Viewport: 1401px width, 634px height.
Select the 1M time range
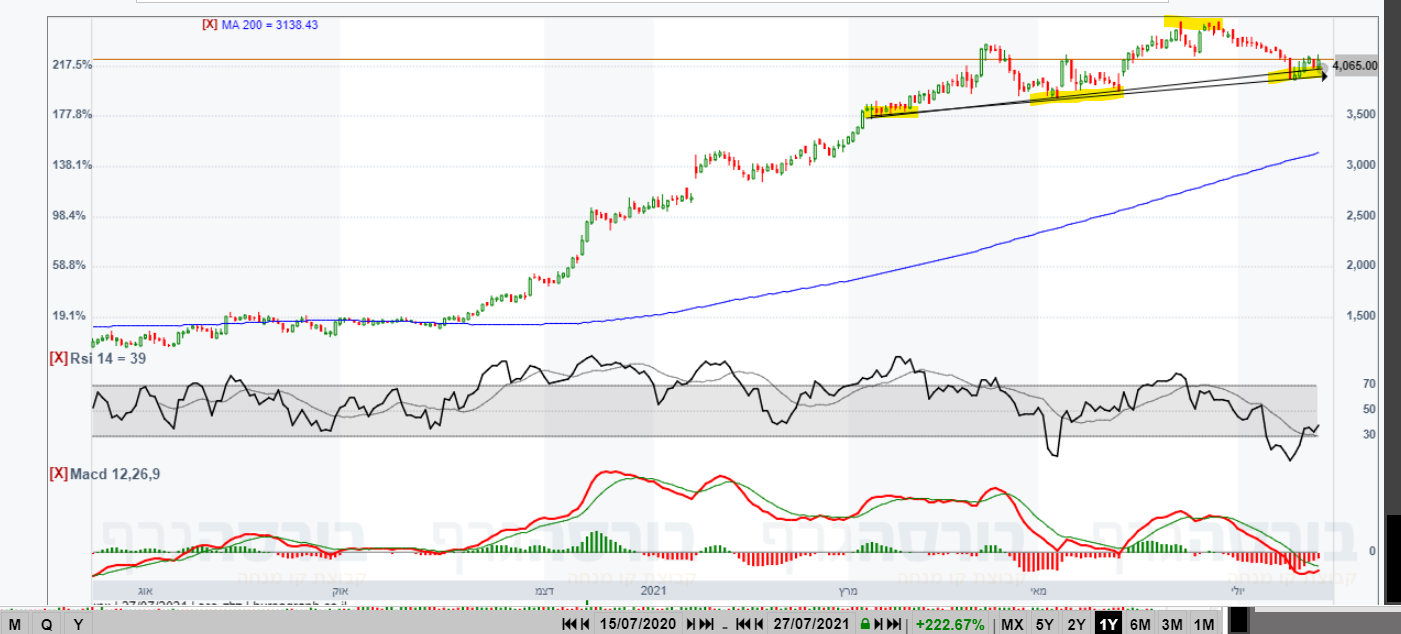coord(1204,624)
